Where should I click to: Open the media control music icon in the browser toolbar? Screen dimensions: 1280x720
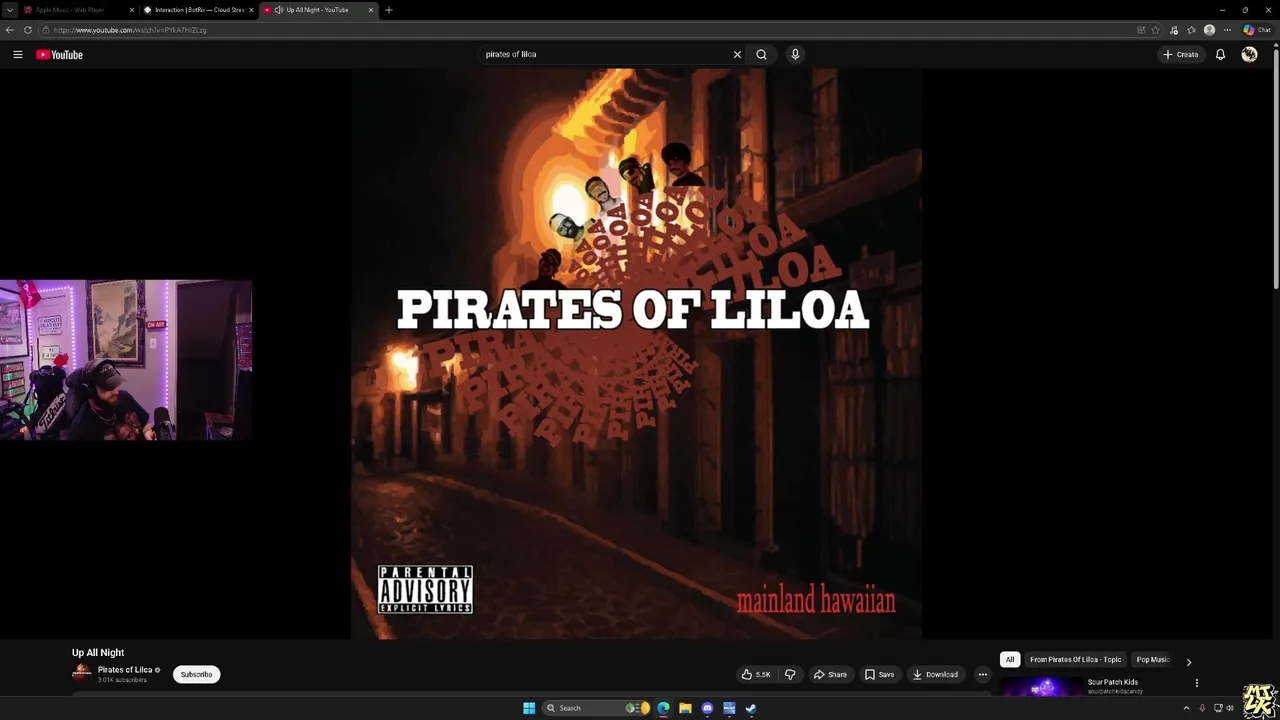coord(1174,30)
